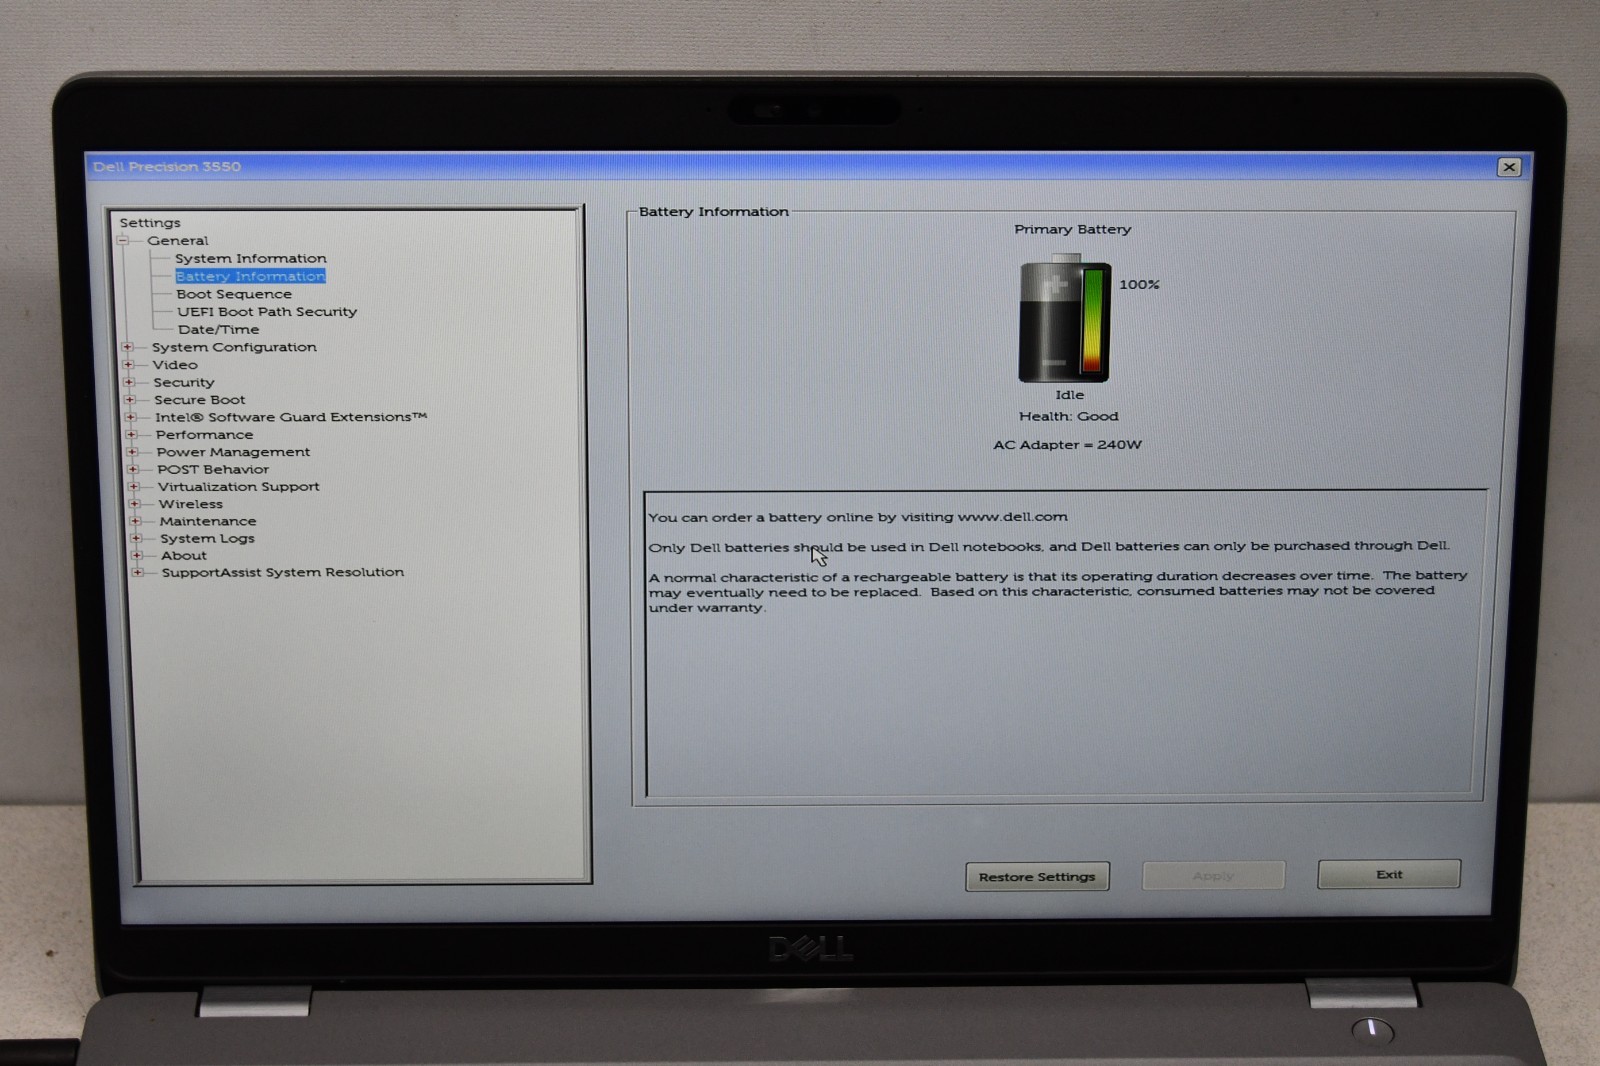The image size is (1600, 1066).
Task: Expand the Maintenance node
Action: point(136,521)
